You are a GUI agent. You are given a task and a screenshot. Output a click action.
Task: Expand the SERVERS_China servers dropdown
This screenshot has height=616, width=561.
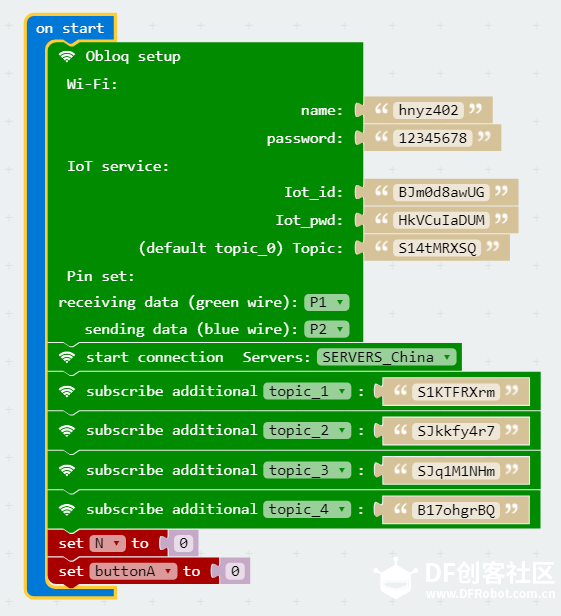click(387, 357)
